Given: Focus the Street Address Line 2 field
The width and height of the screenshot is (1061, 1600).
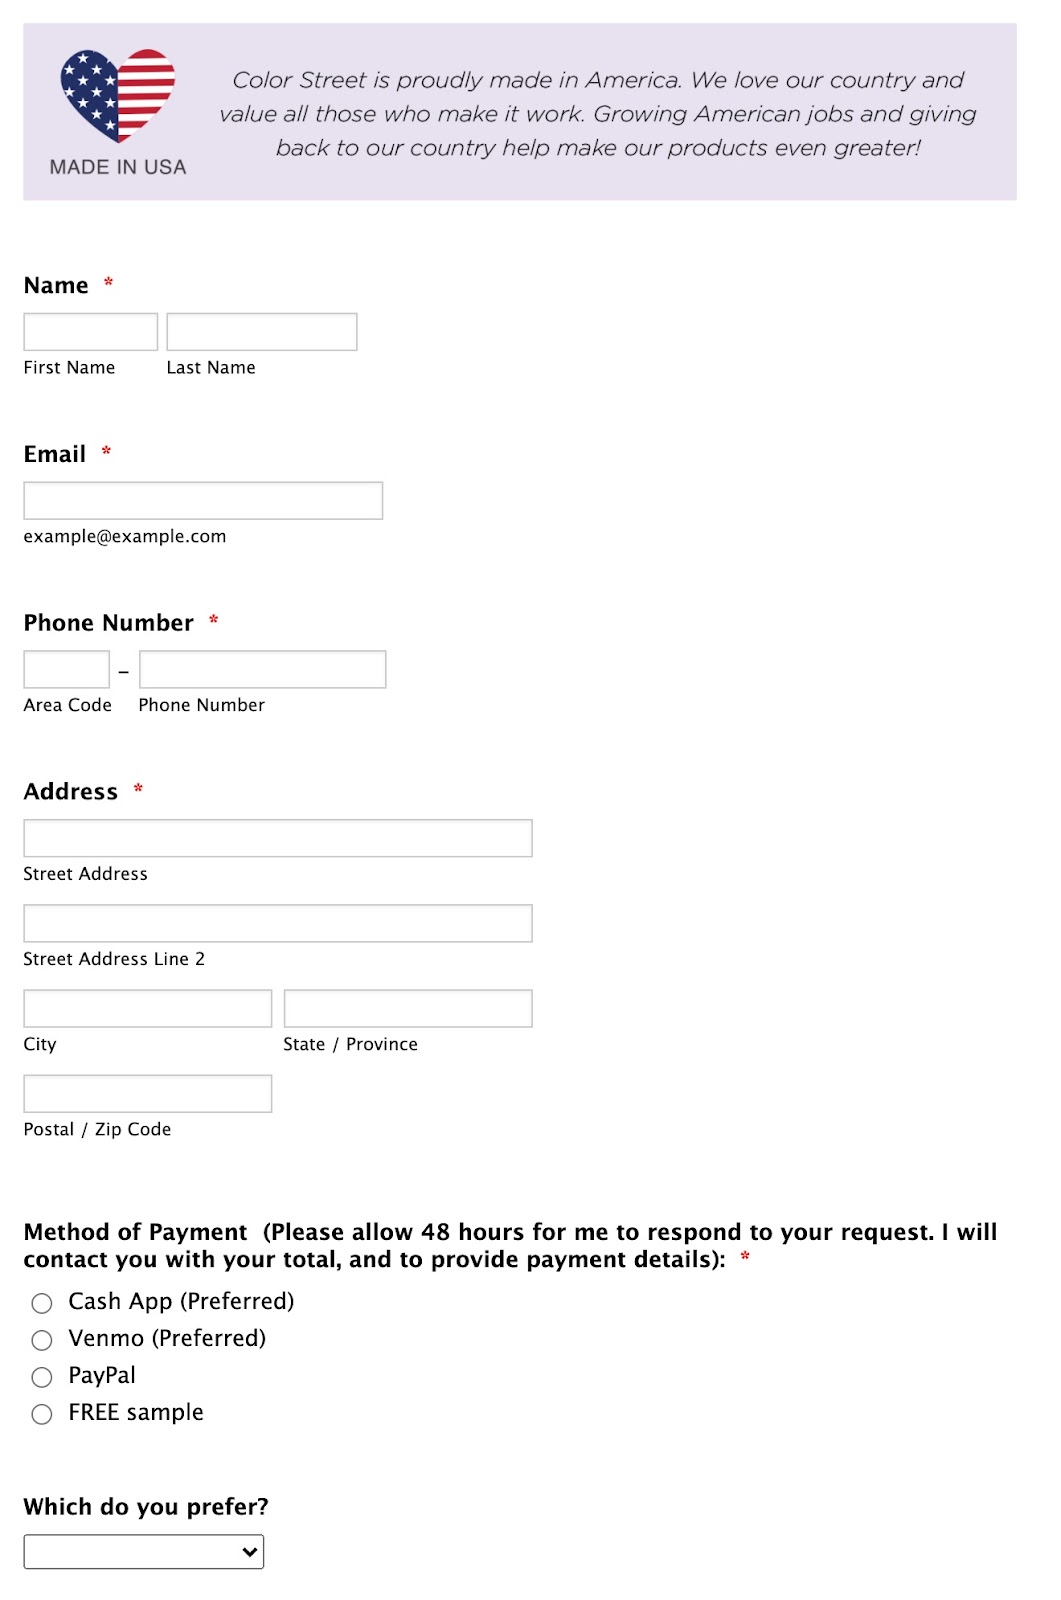Looking at the screenshot, I should (x=278, y=924).
